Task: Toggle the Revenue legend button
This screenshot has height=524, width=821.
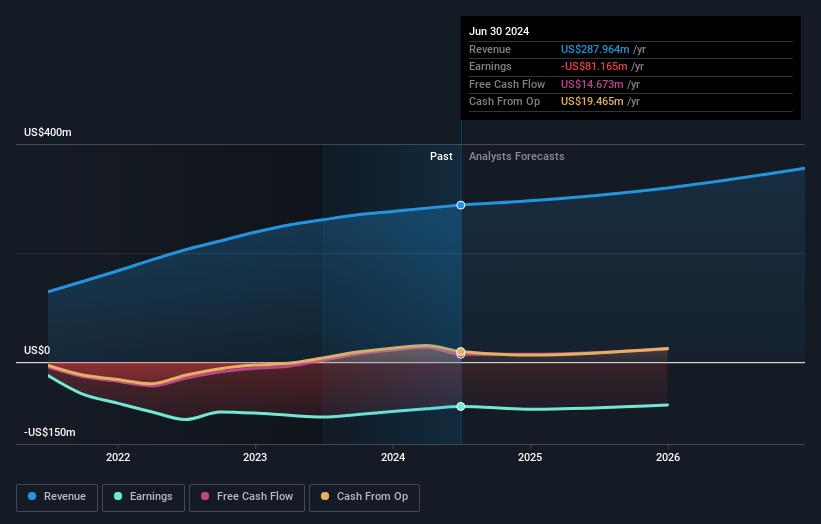Action: click(x=57, y=497)
